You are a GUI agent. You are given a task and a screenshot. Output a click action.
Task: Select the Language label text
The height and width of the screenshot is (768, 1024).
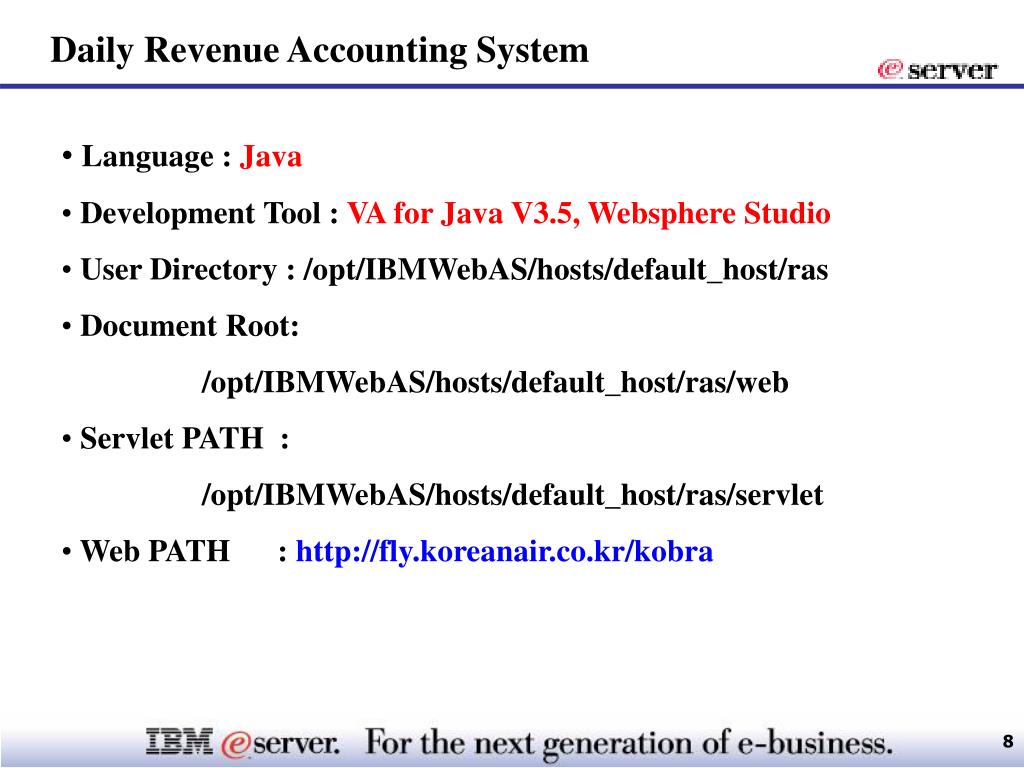(156, 157)
